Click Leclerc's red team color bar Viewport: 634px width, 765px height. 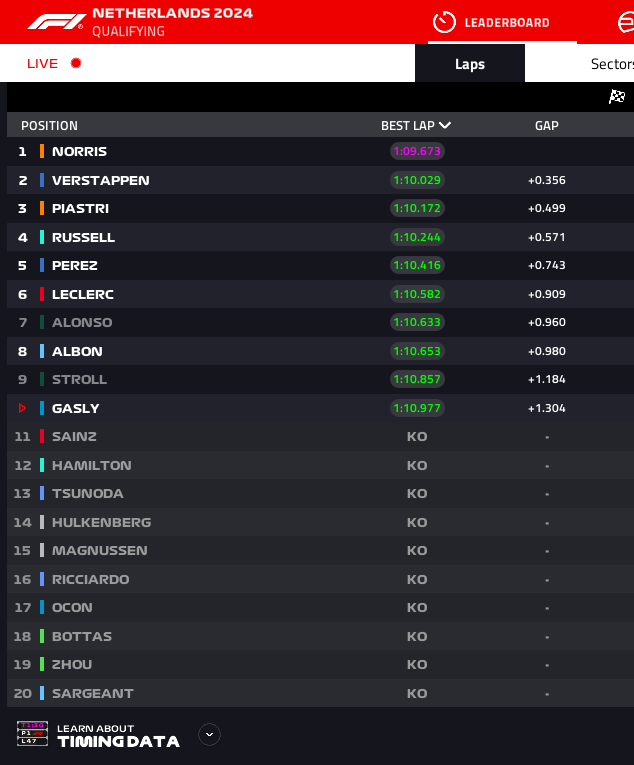42,294
